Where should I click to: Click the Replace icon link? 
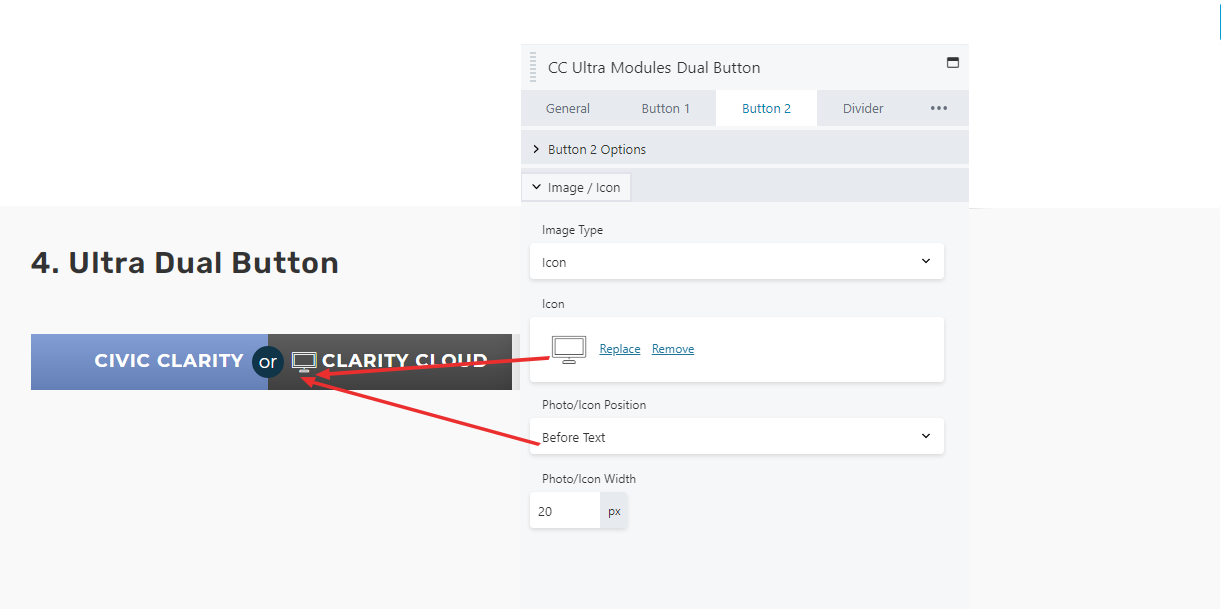coord(620,349)
